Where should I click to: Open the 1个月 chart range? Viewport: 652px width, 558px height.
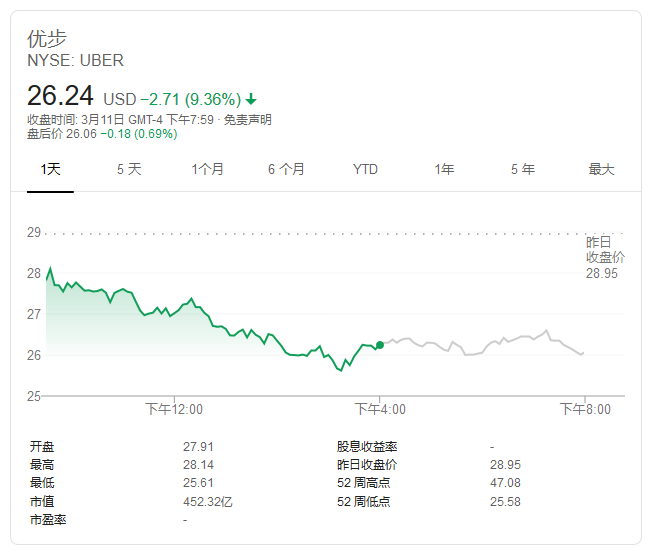coord(208,169)
